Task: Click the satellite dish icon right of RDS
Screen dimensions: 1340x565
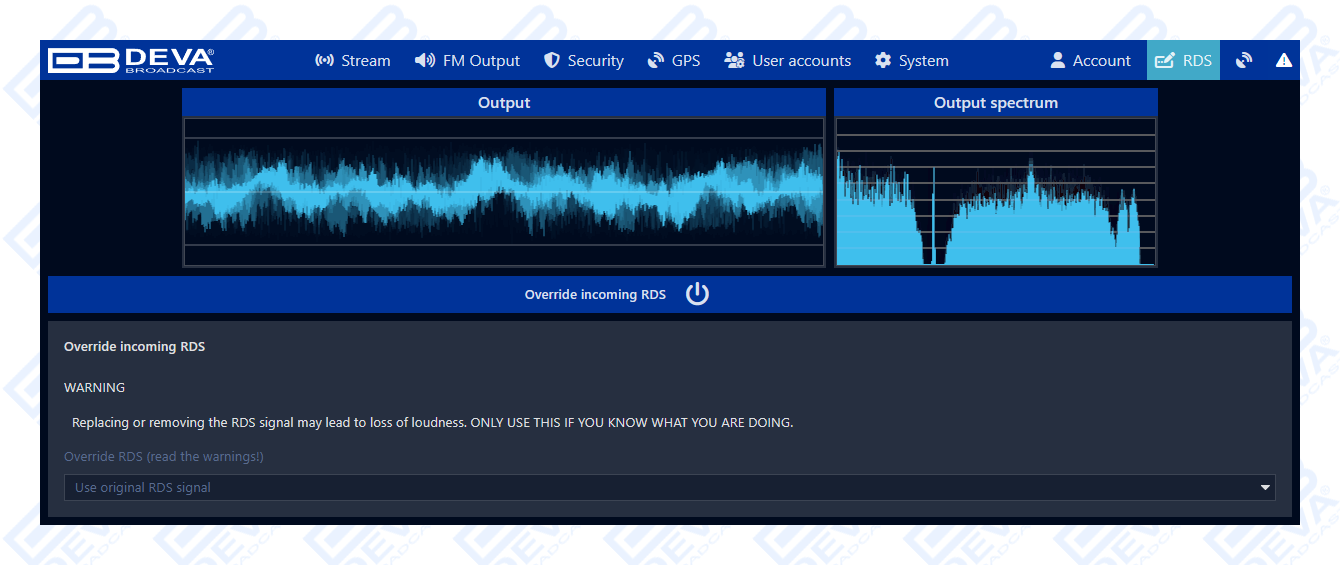Action: click(x=1243, y=61)
